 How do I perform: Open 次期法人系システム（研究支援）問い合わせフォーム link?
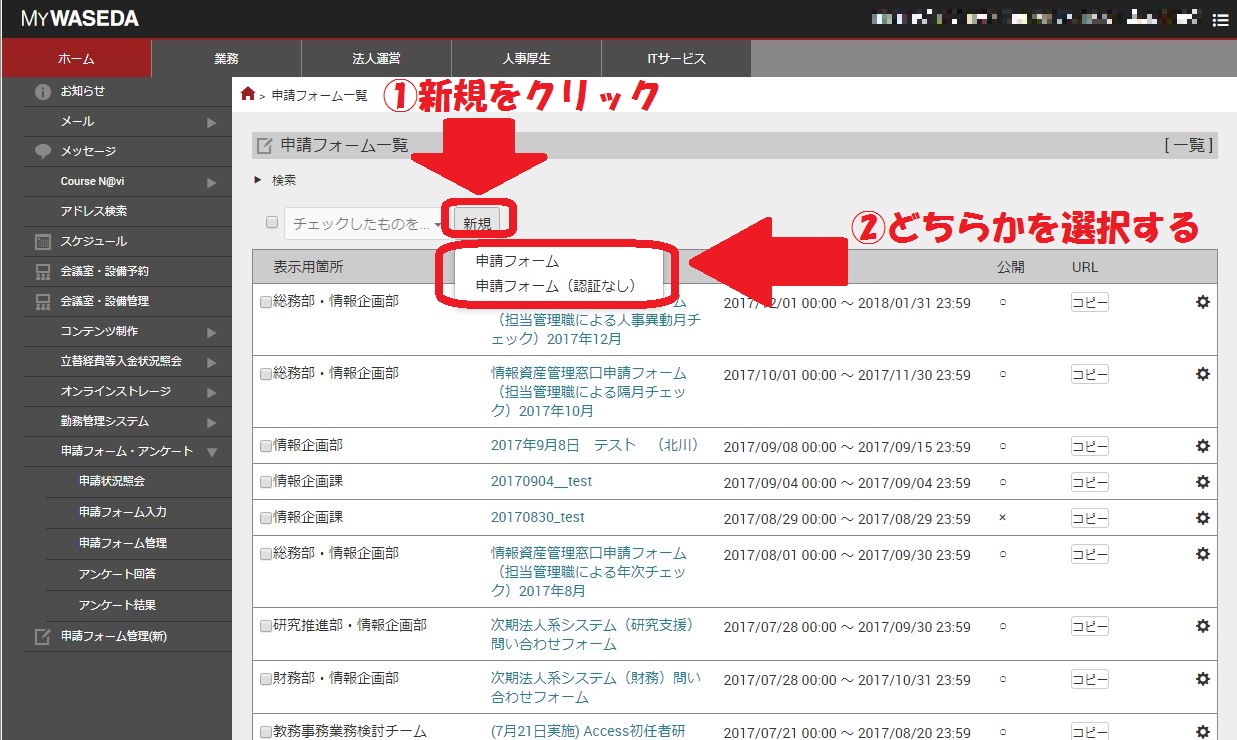[592, 634]
